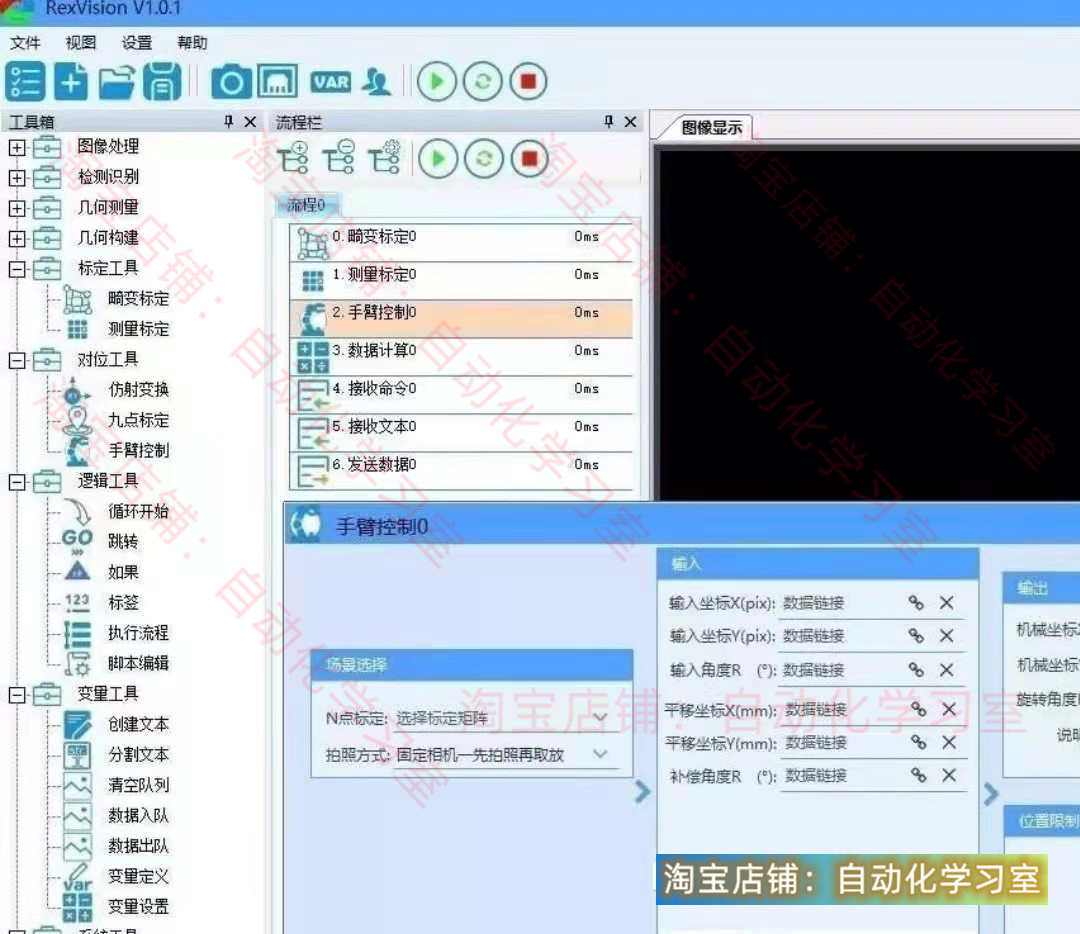The width and height of the screenshot is (1080, 934).
Task: Run the flow once in flow panel
Action: point(438,159)
